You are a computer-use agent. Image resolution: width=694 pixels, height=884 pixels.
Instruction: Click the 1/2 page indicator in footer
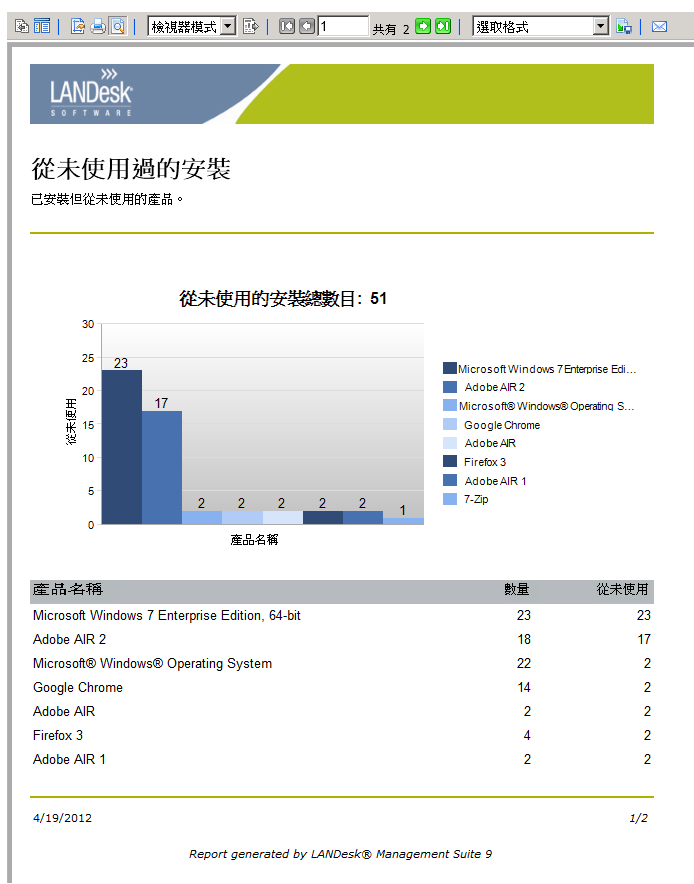638,818
